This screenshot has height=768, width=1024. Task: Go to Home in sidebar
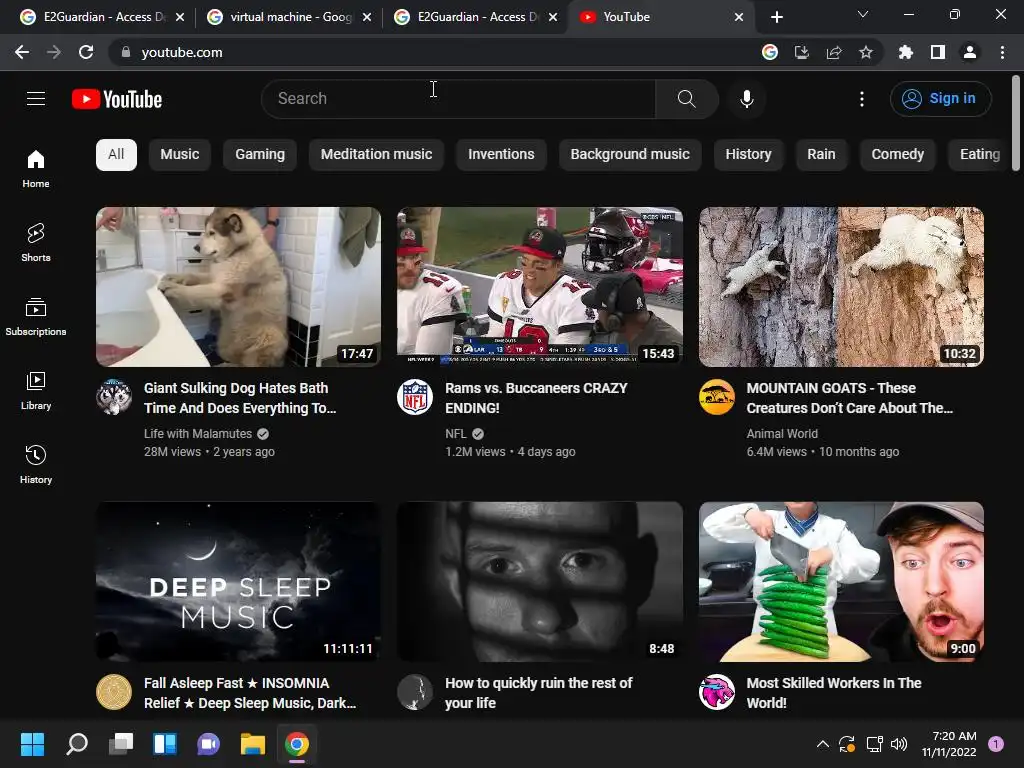point(36,169)
